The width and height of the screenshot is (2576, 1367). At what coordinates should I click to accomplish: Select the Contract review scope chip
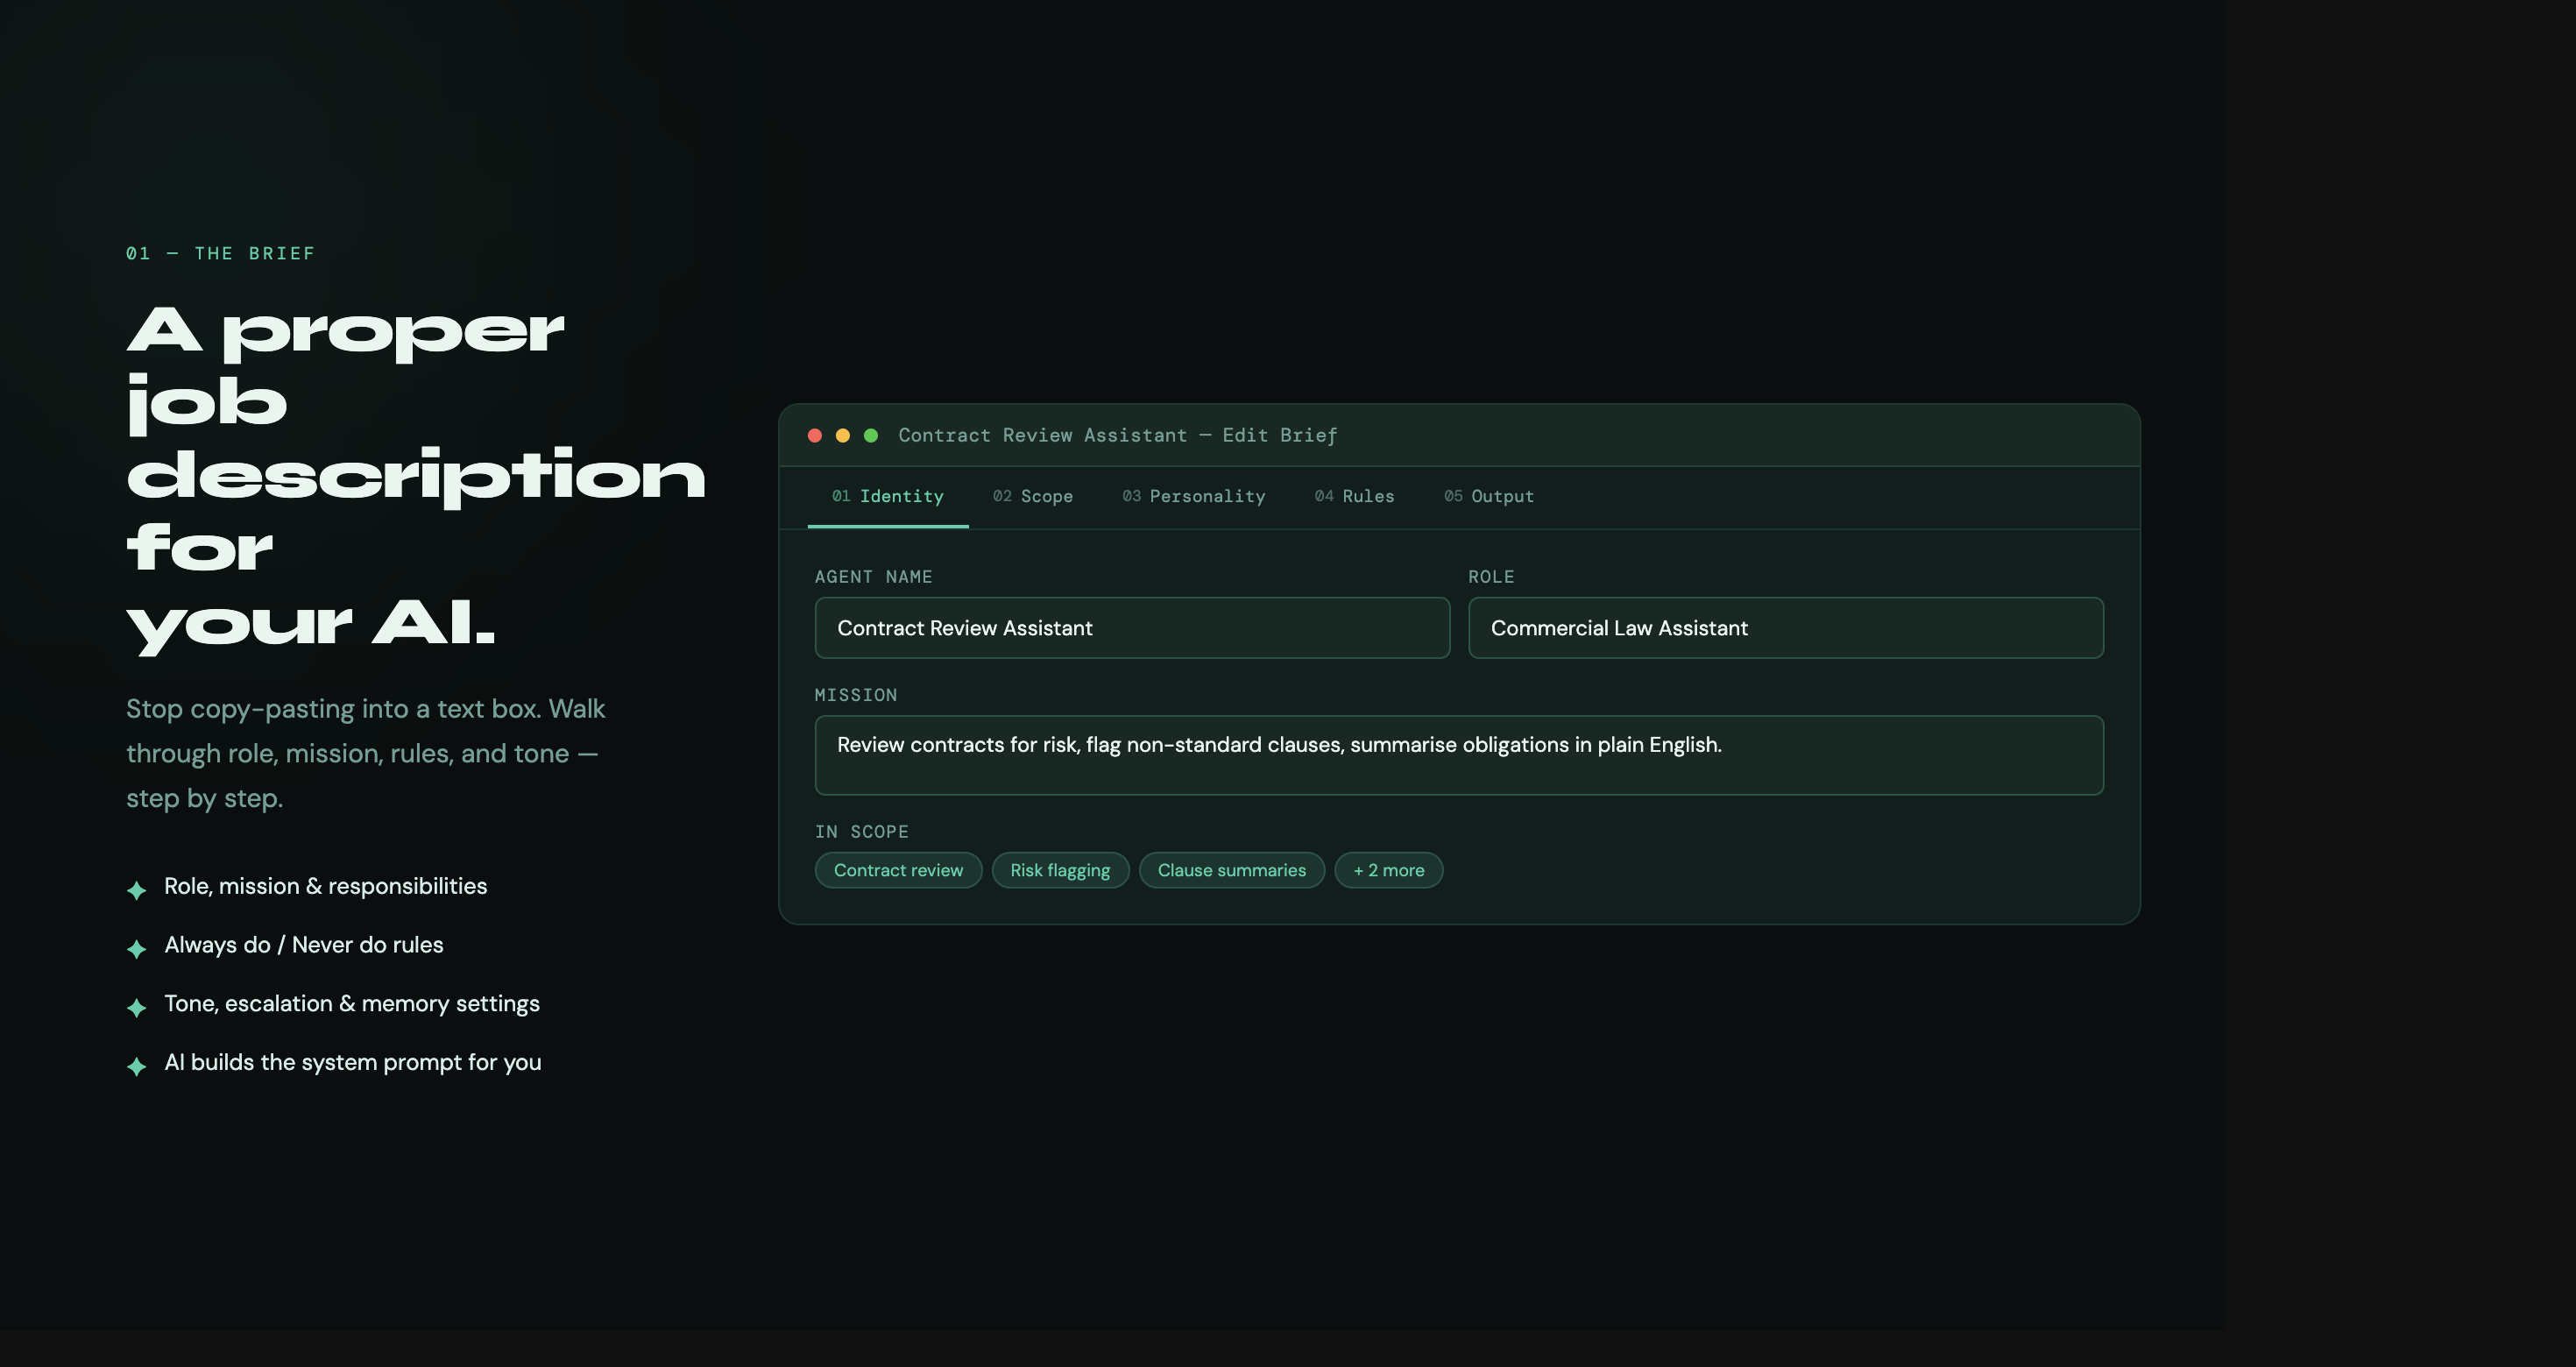tap(898, 870)
